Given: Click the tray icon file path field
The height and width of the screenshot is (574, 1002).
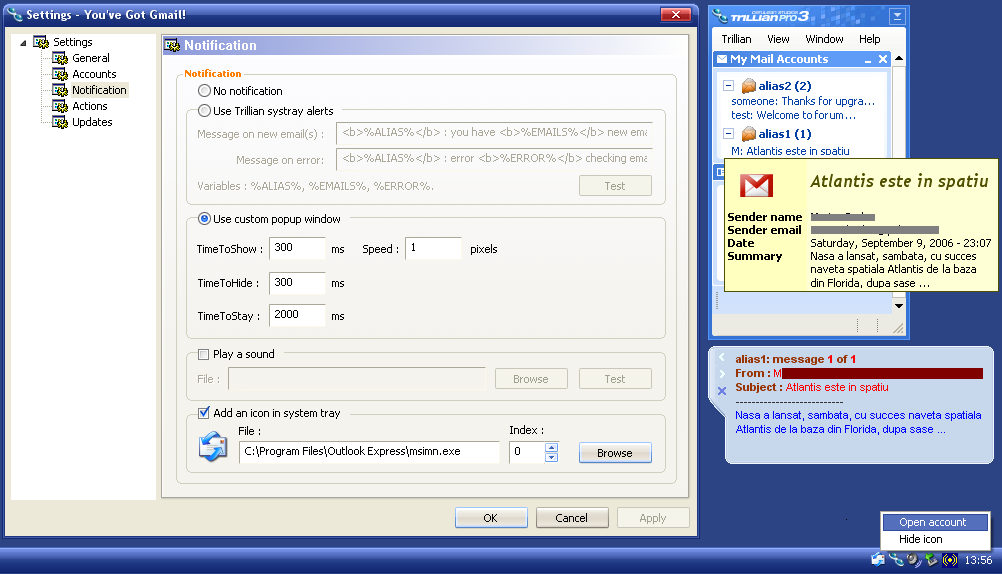Looking at the screenshot, I should coord(369,452).
